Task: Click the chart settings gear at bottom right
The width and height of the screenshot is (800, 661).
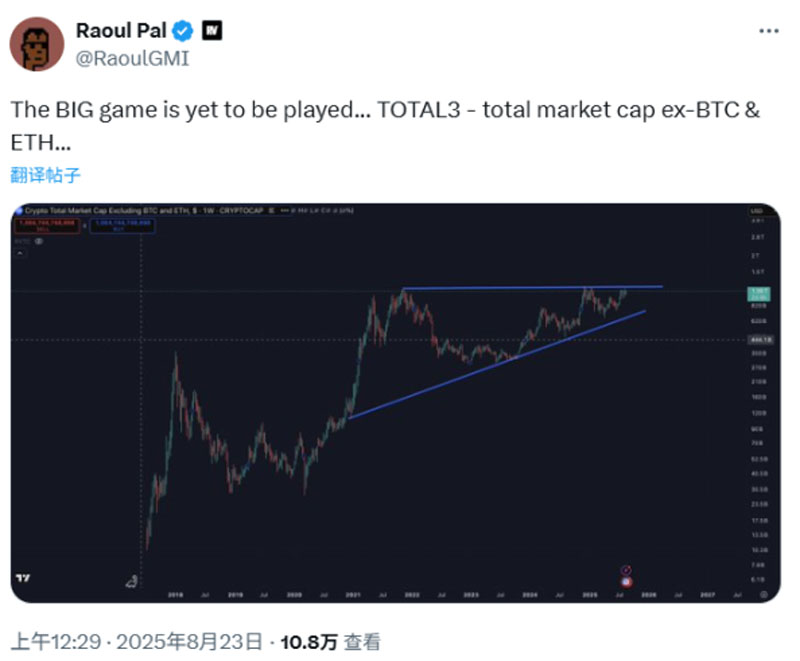Action: point(763,593)
